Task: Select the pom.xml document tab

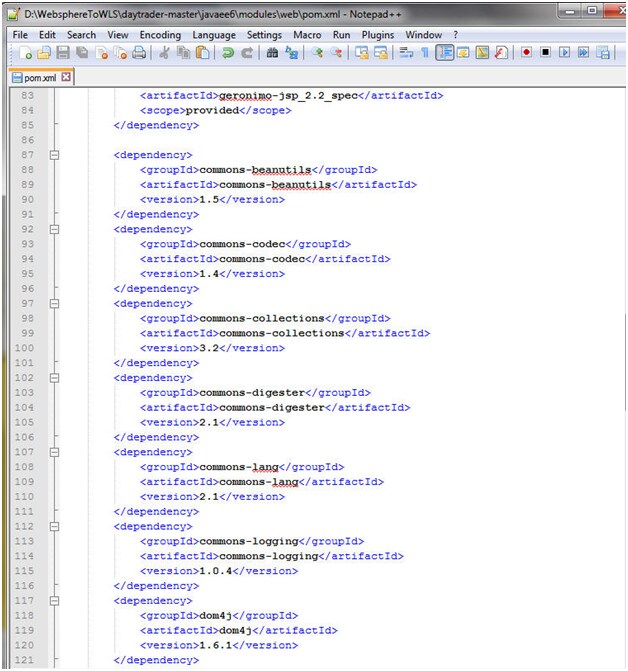Action: (40, 77)
